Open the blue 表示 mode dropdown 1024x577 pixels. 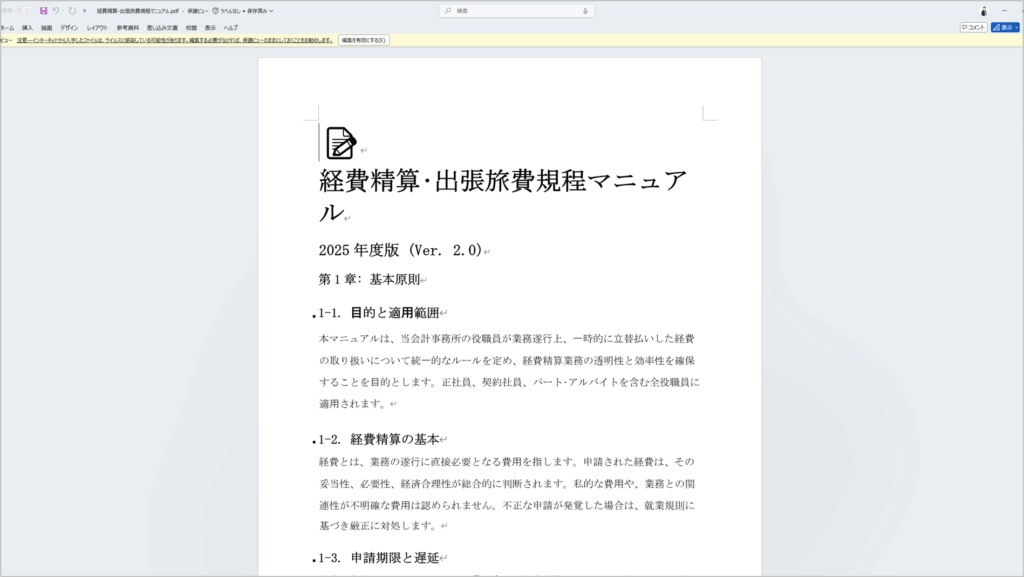coord(1005,27)
